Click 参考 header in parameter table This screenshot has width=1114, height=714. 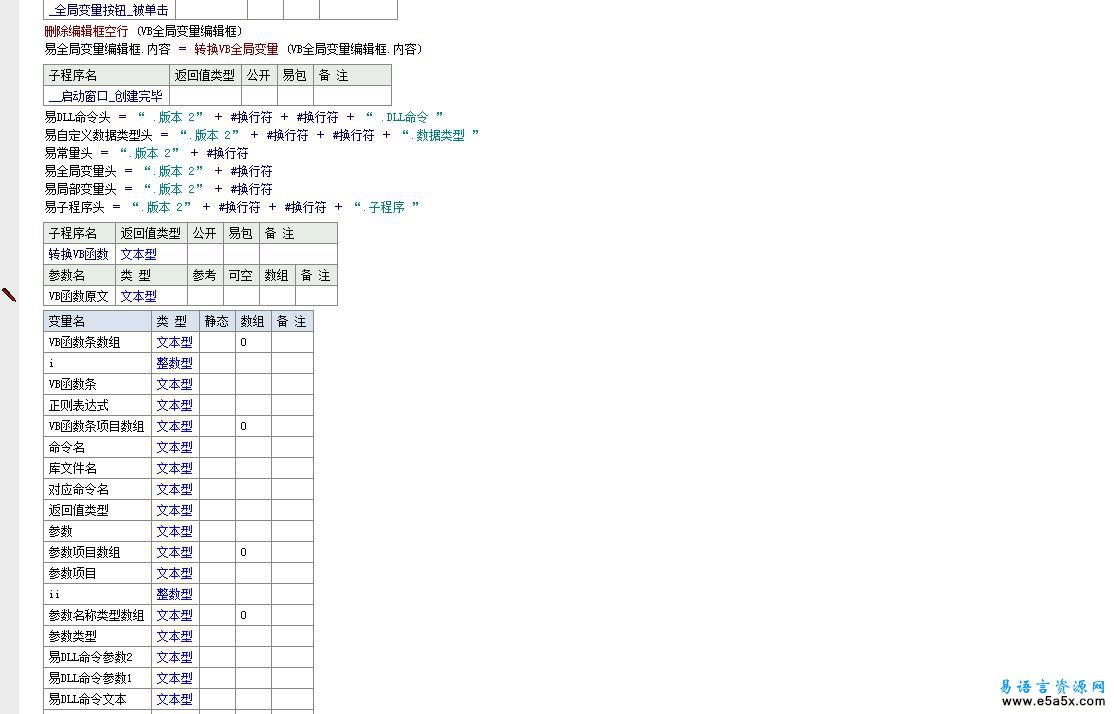point(205,276)
